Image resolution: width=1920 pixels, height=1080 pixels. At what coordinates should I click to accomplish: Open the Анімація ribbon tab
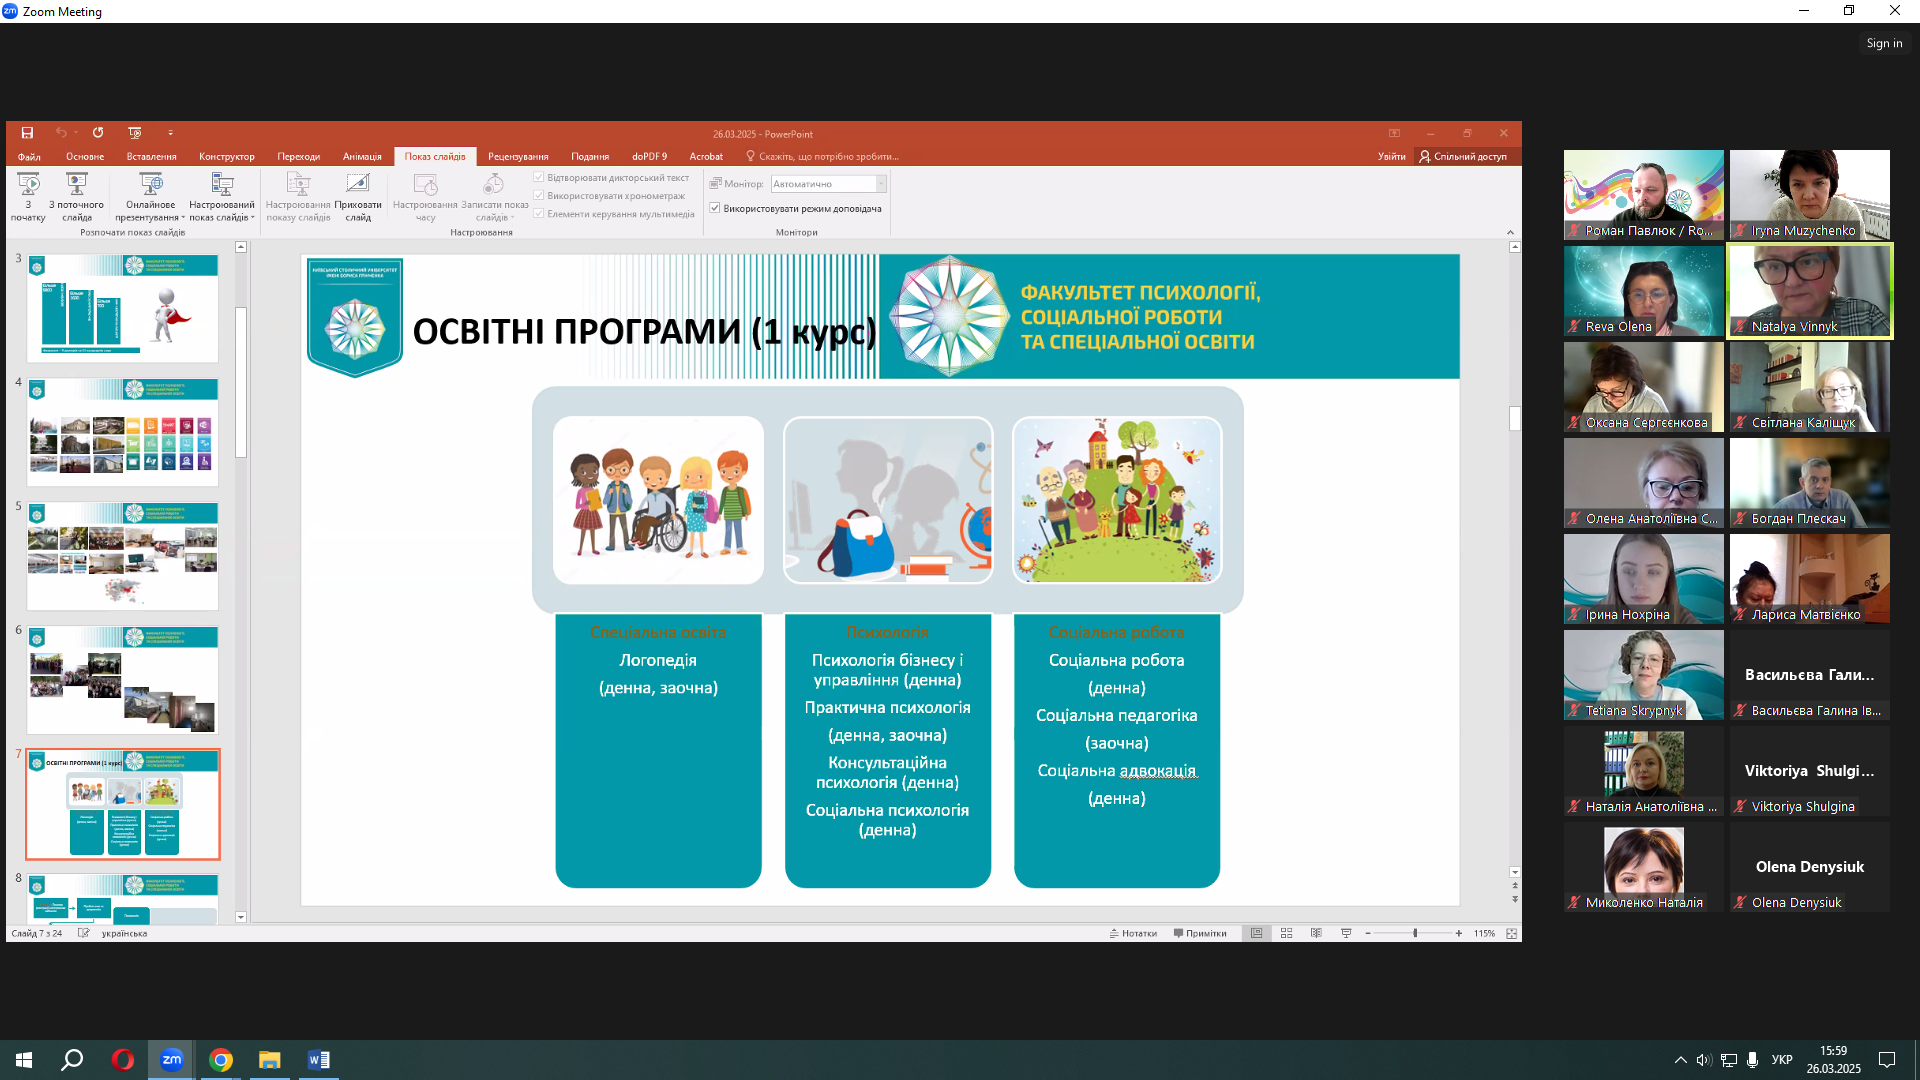[x=362, y=156]
